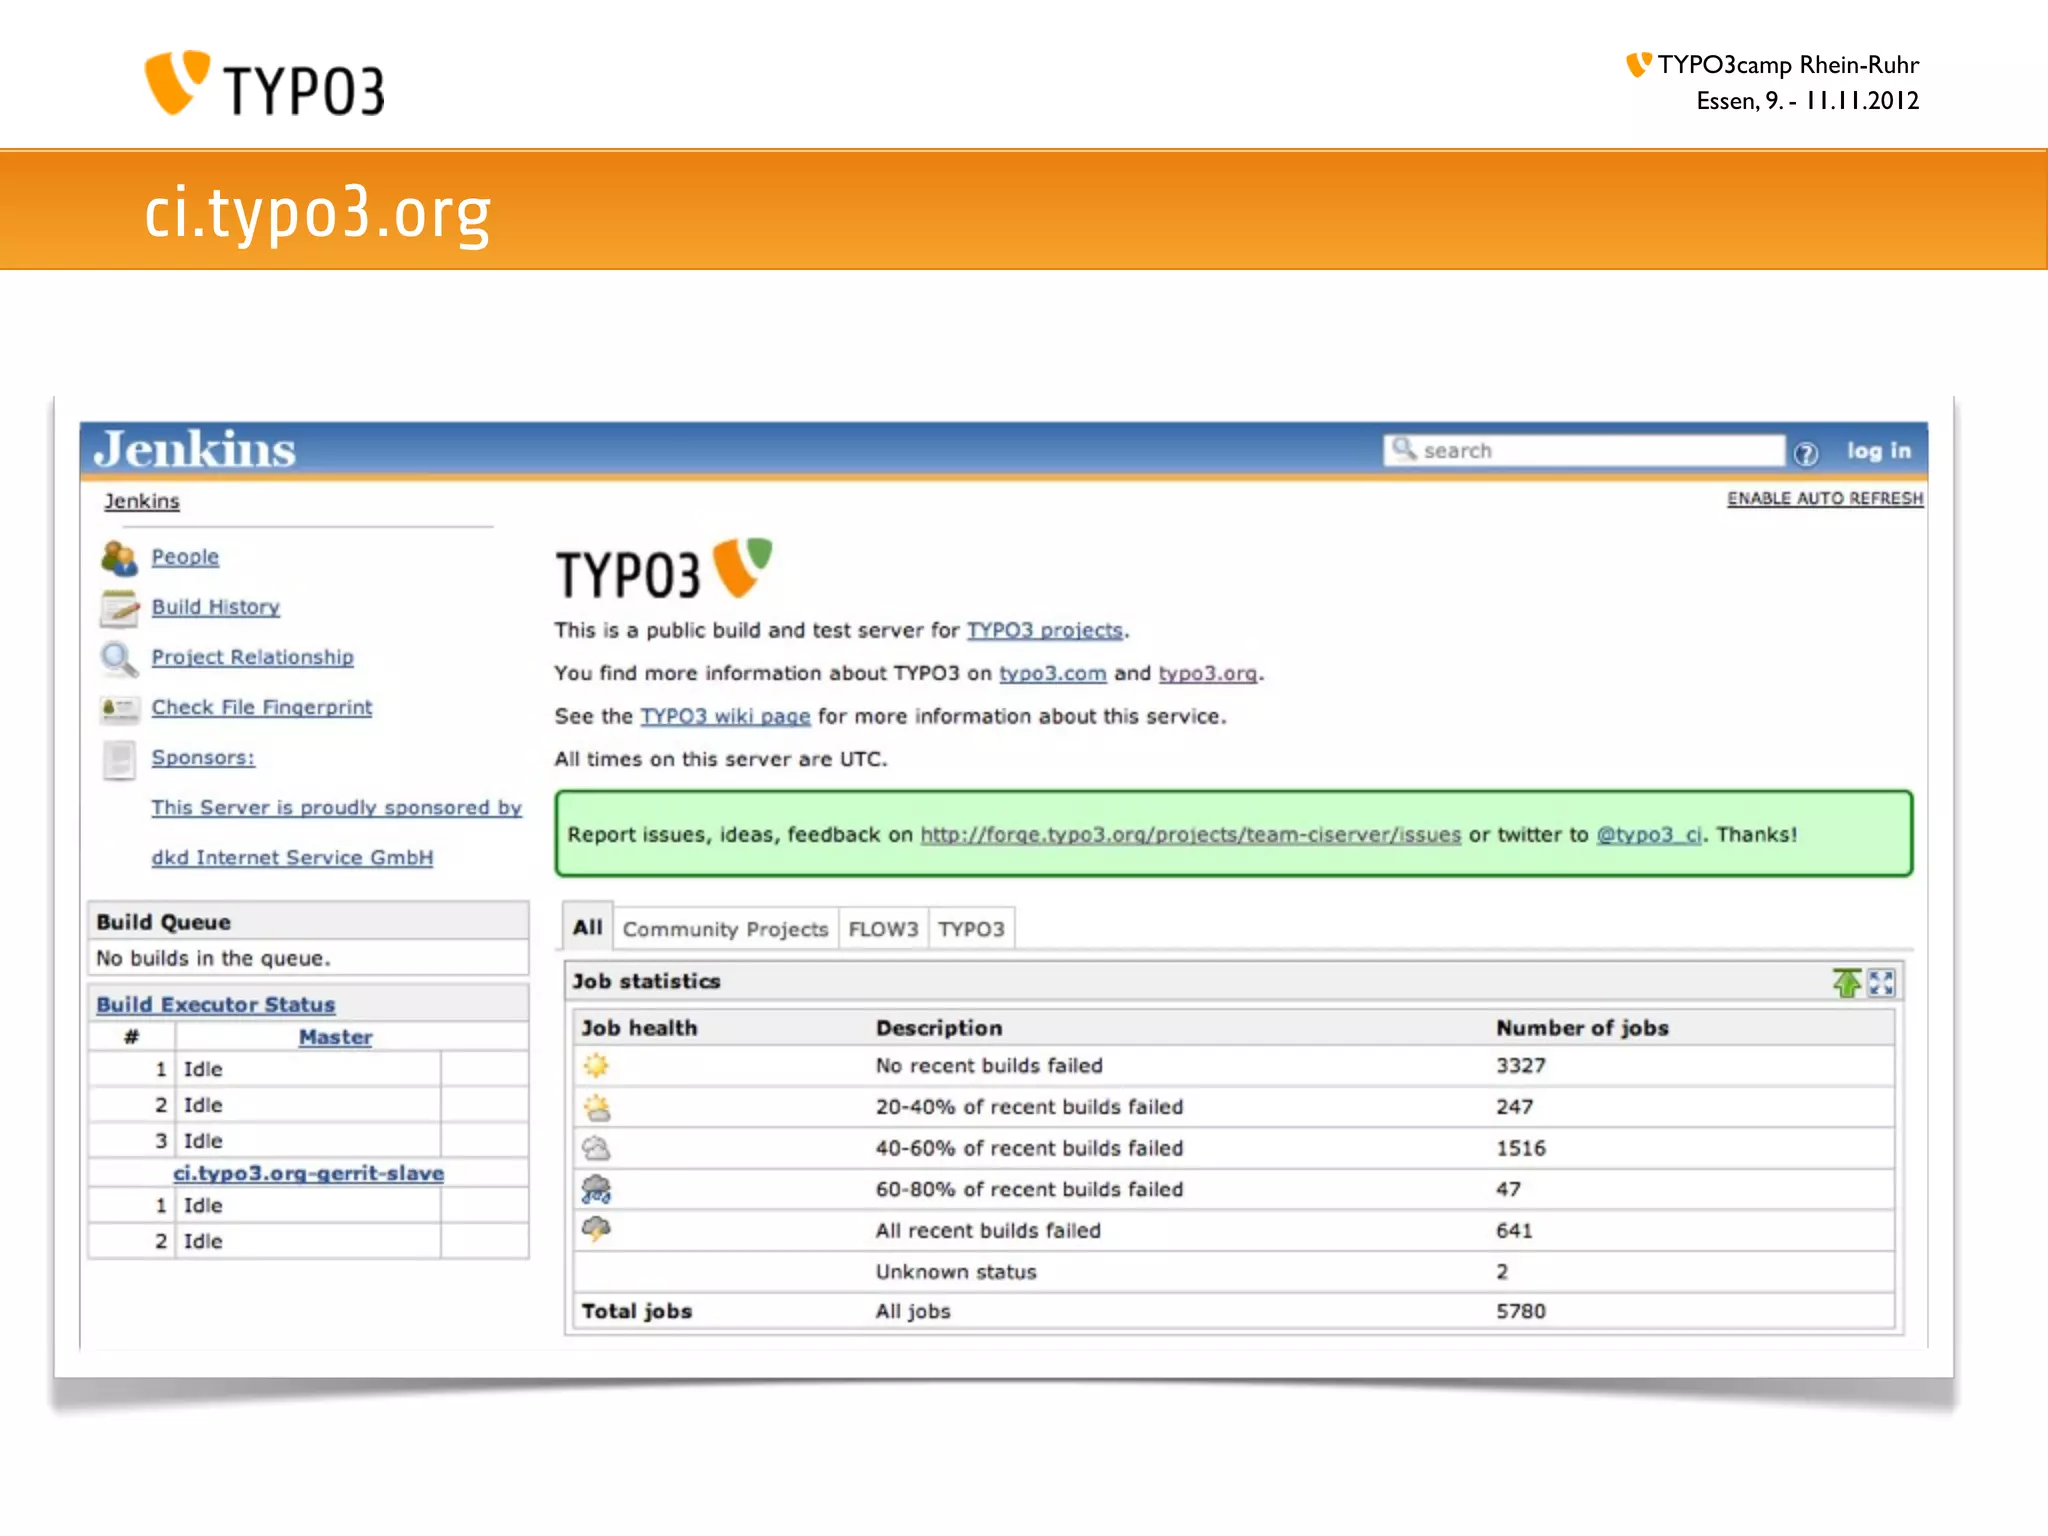Click the green up arrow in Job statistics
The height and width of the screenshot is (1536, 2048).
(1846, 983)
